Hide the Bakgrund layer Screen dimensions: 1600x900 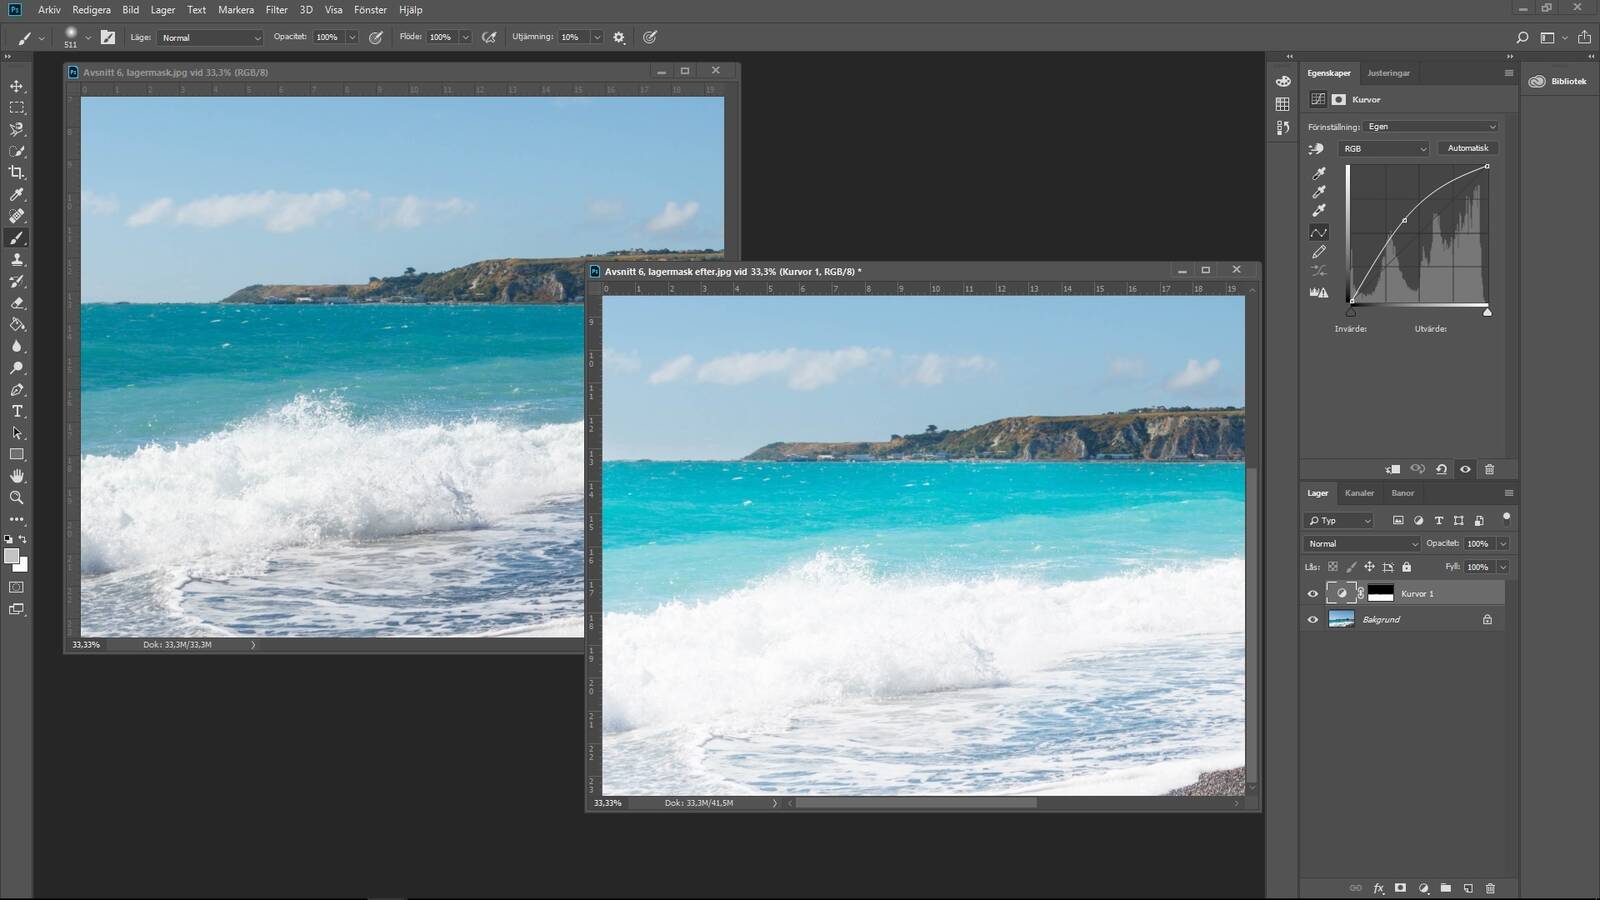[x=1313, y=620]
